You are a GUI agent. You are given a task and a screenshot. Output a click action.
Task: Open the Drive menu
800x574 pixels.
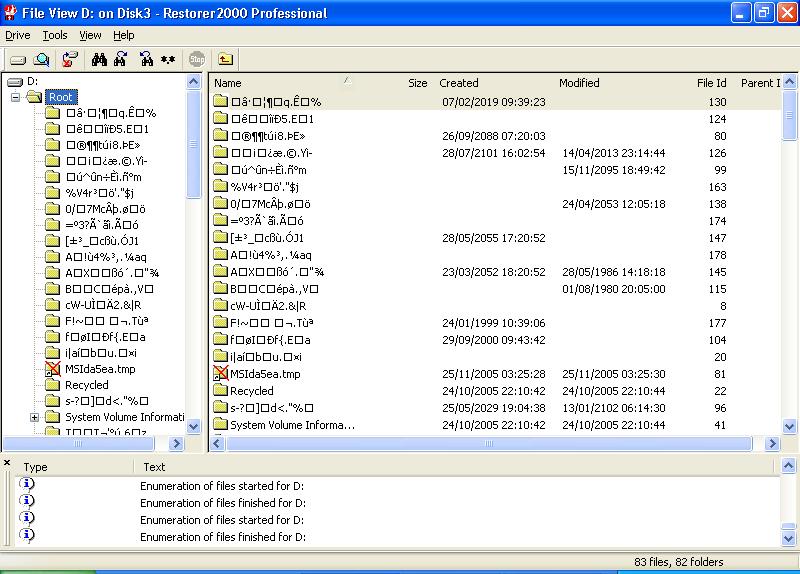pos(18,35)
